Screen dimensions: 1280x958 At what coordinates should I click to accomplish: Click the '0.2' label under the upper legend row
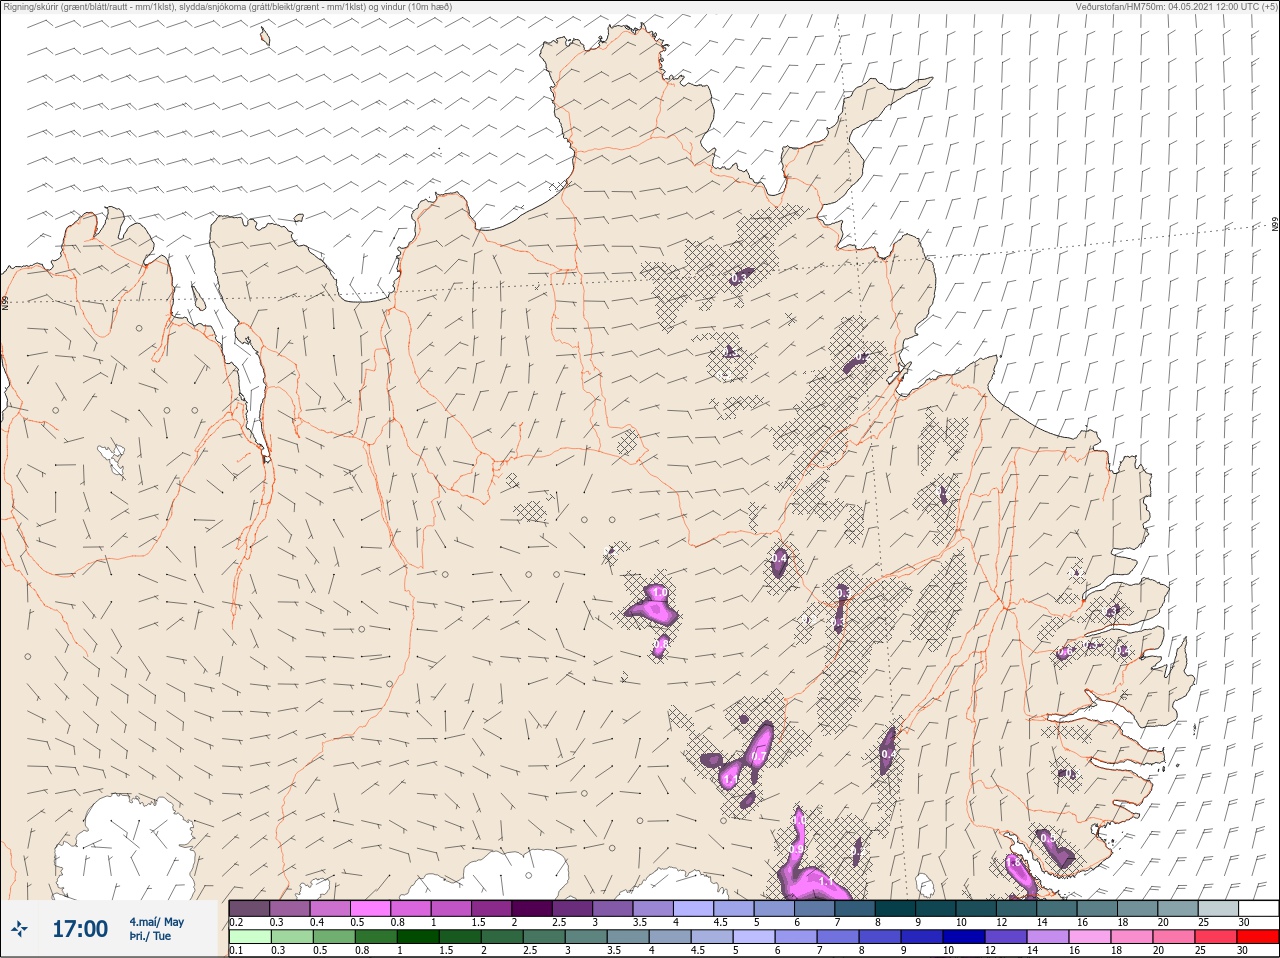(x=236, y=922)
